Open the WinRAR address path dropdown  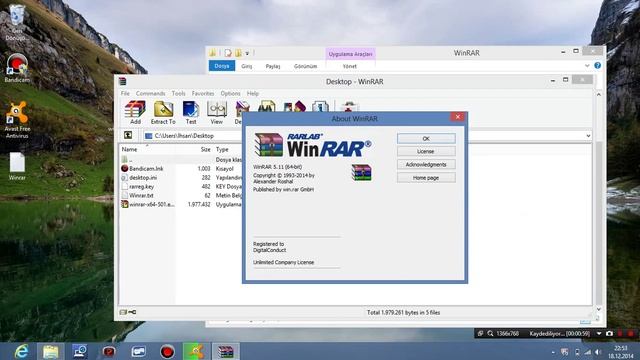588,136
